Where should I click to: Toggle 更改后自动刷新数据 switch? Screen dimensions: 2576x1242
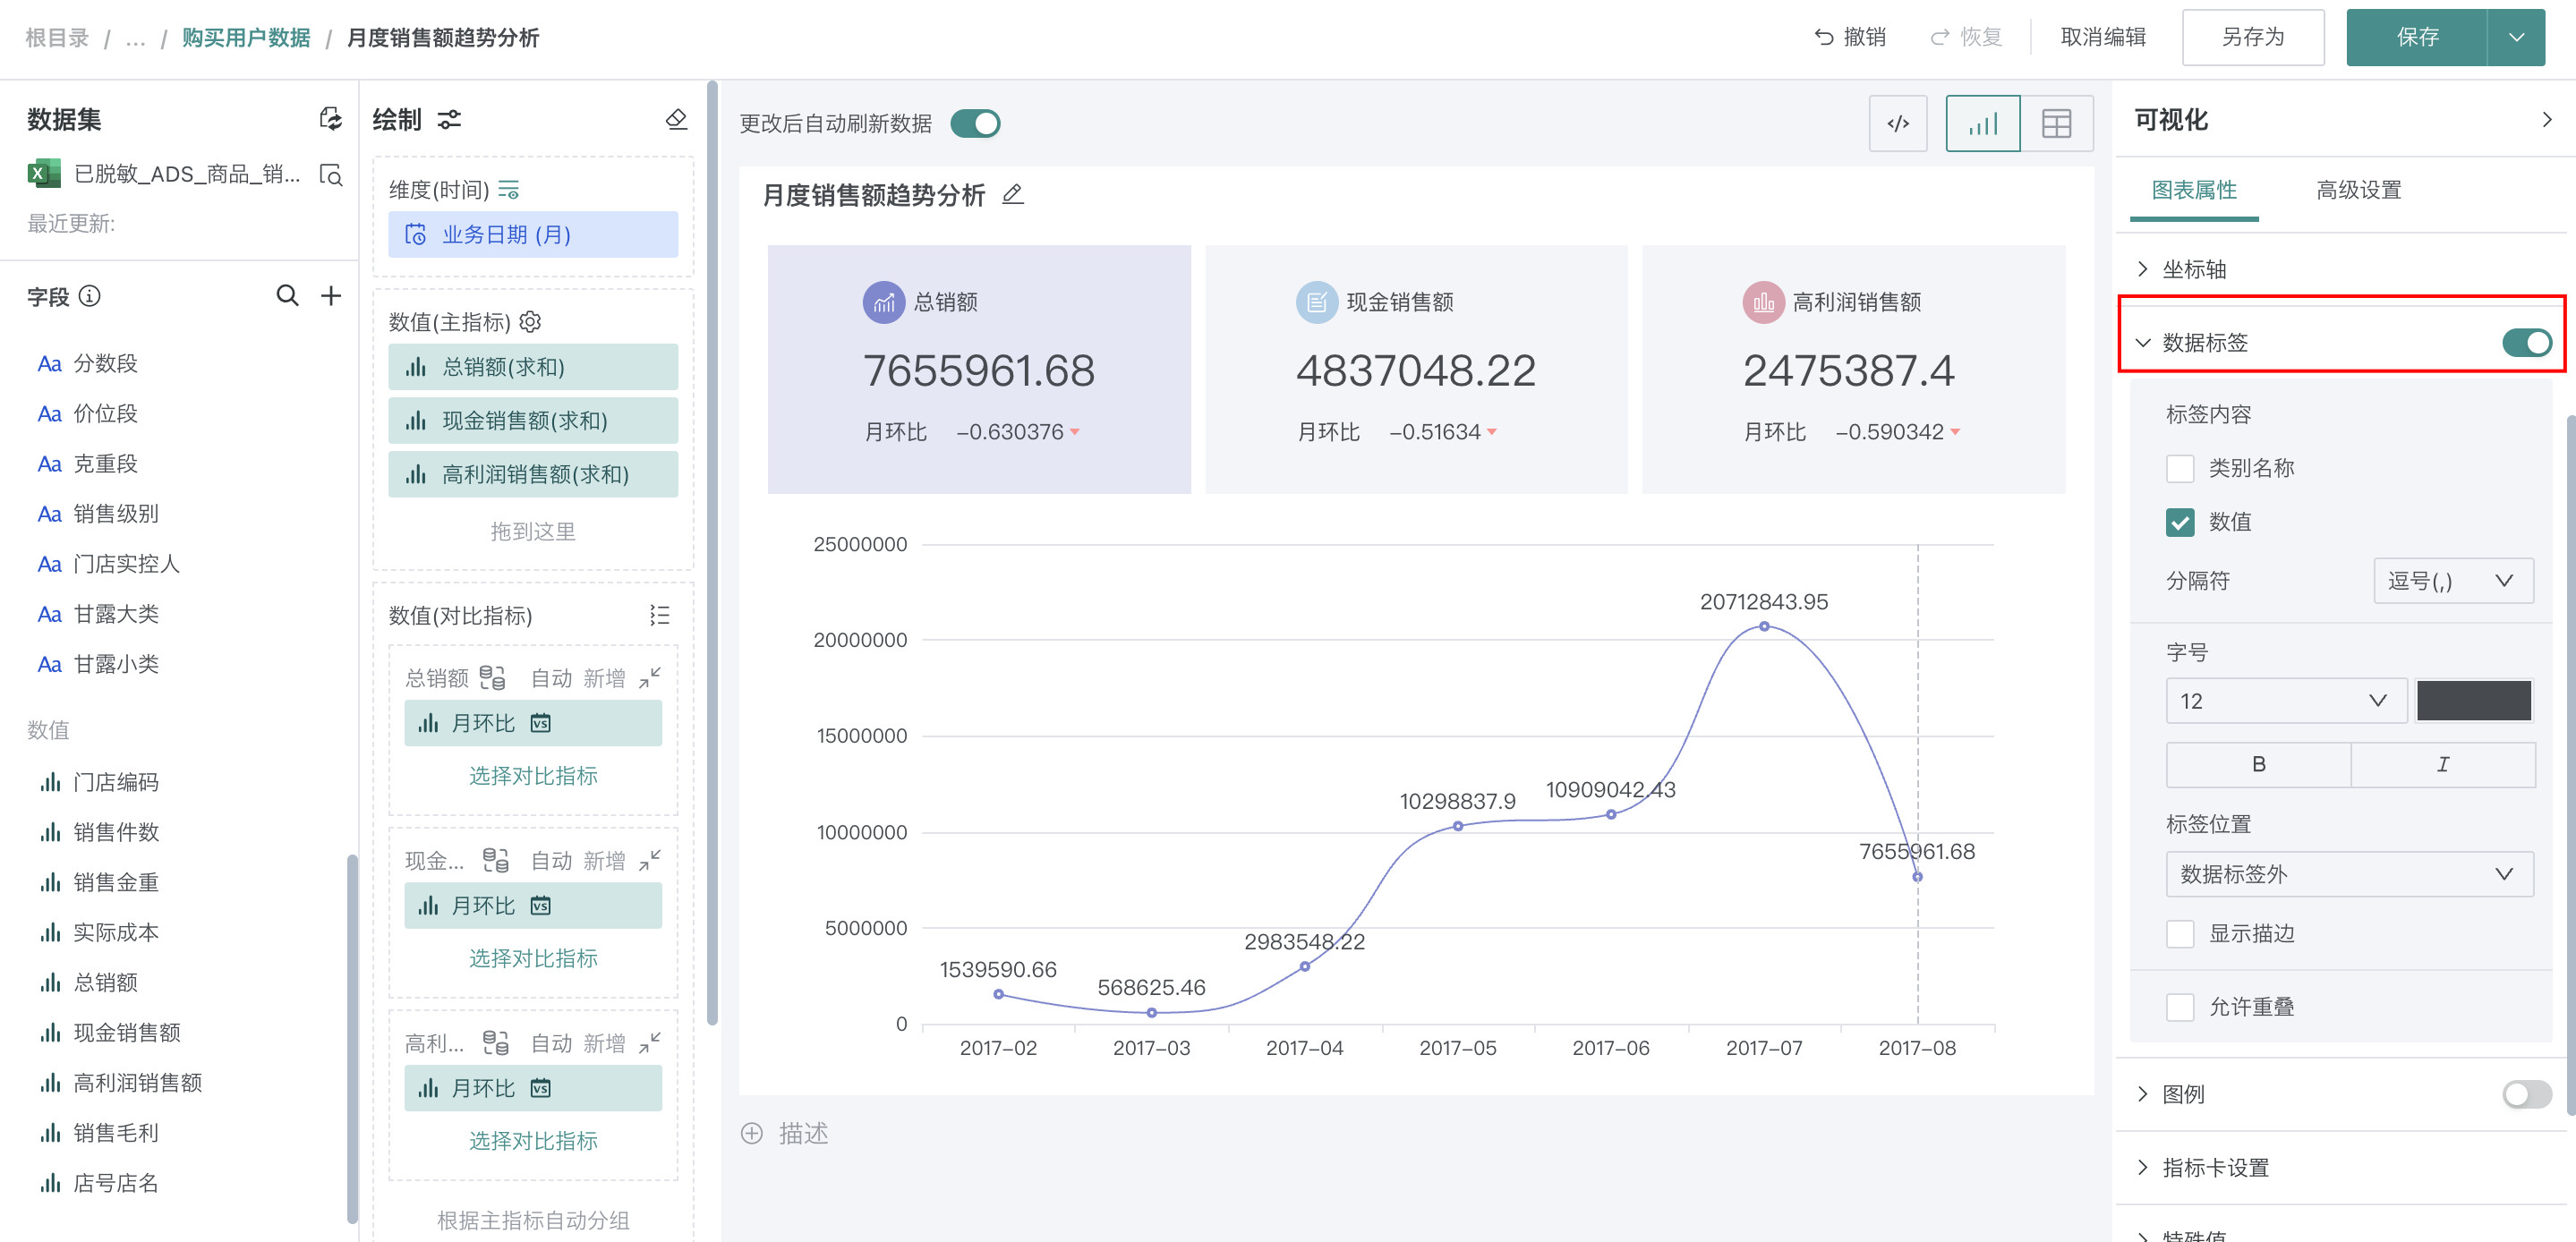coord(975,124)
